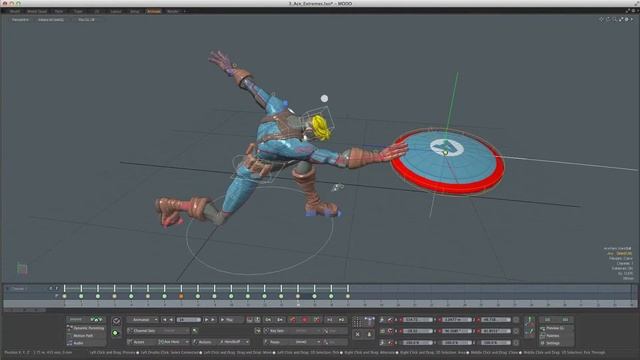Screen dimensions: 640x360
Task: Open the Layout tab
Action: (x=116, y=11)
